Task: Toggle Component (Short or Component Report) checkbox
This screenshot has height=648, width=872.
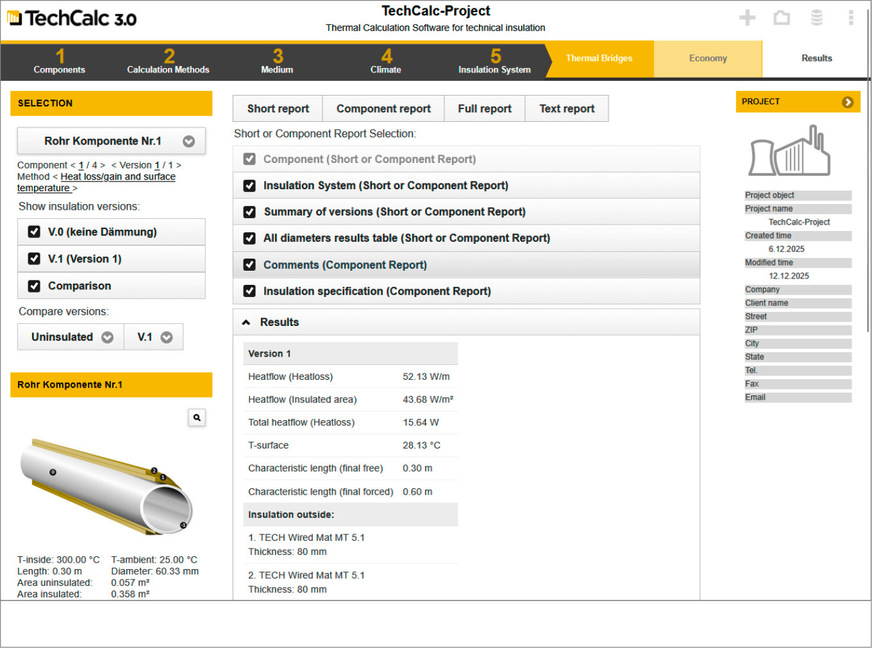Action: [x=249, y=159]
